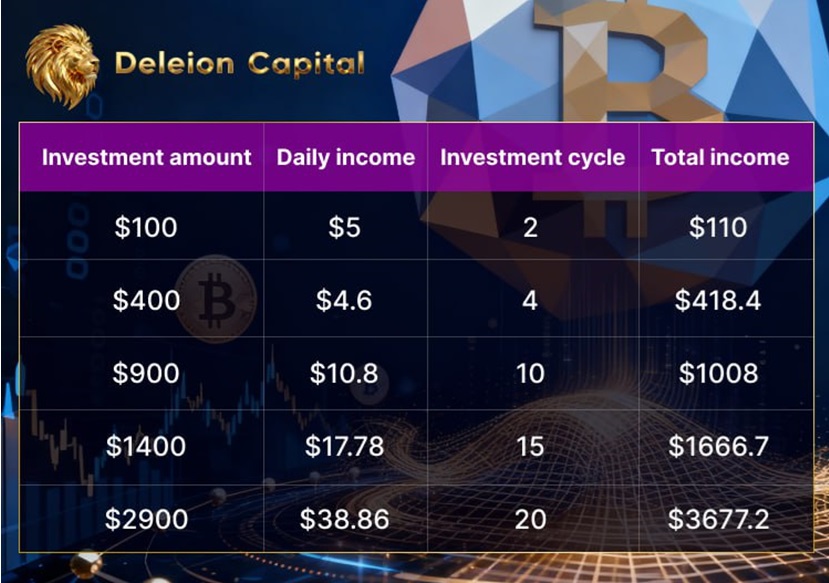Click the $100 investment amount cell
The image size is (829, 583).
point(146,227)
